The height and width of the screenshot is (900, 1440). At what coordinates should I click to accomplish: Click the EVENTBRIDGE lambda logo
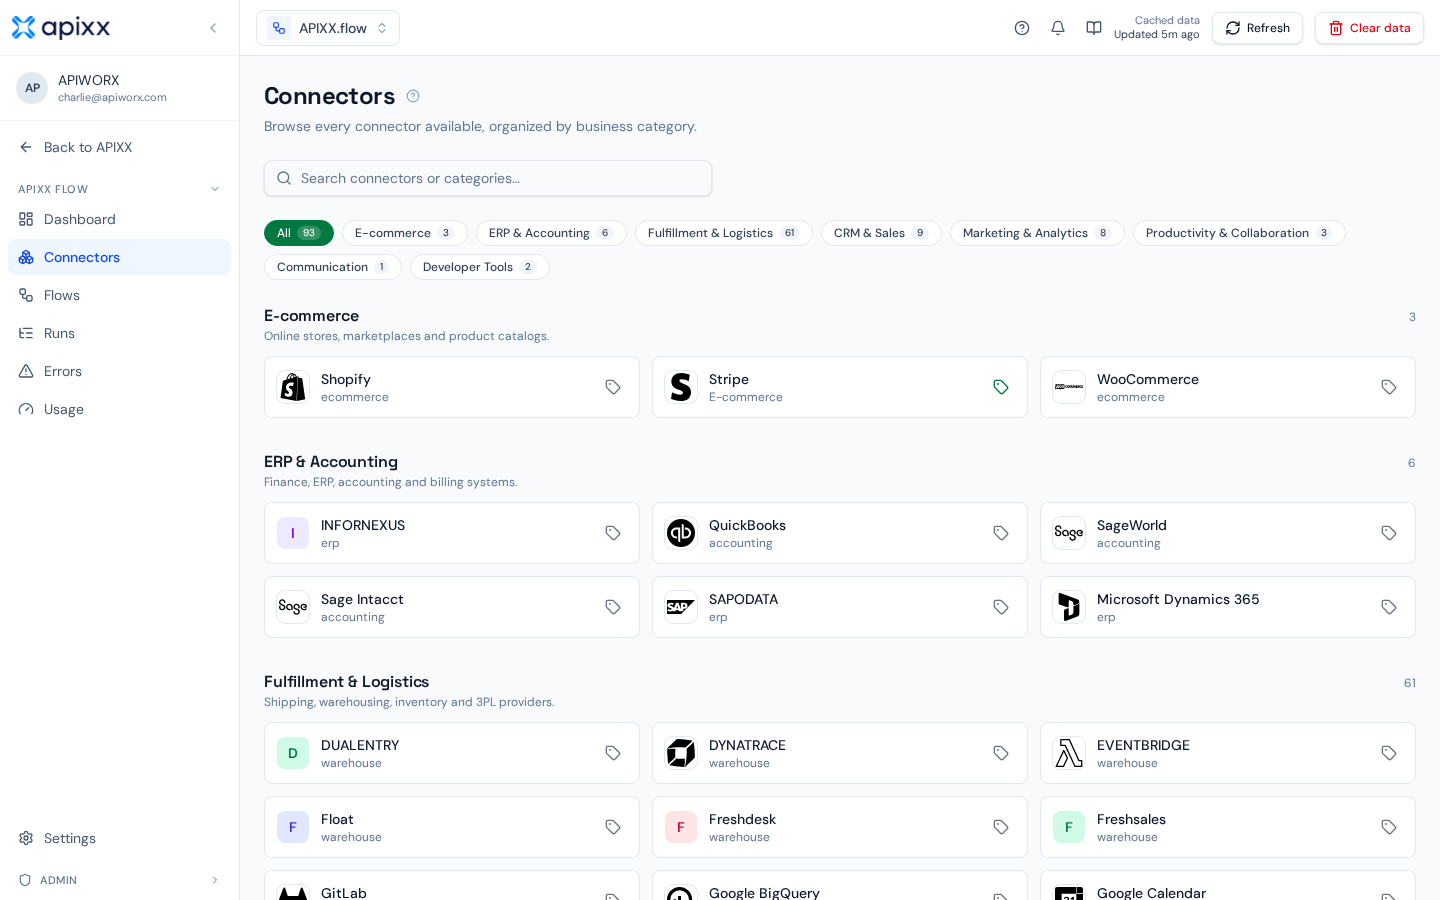pyautogui.click(x=1069, y=753)
